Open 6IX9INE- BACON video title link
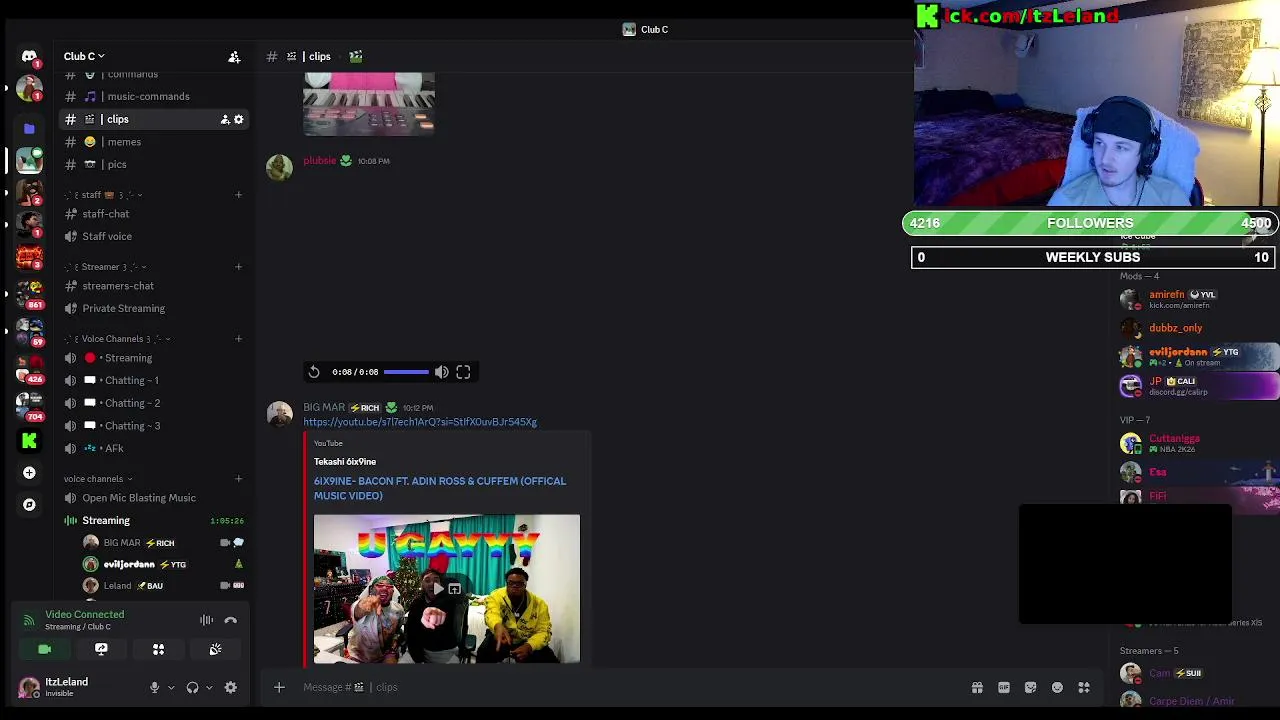1280x720 pixels. [440, 488]
